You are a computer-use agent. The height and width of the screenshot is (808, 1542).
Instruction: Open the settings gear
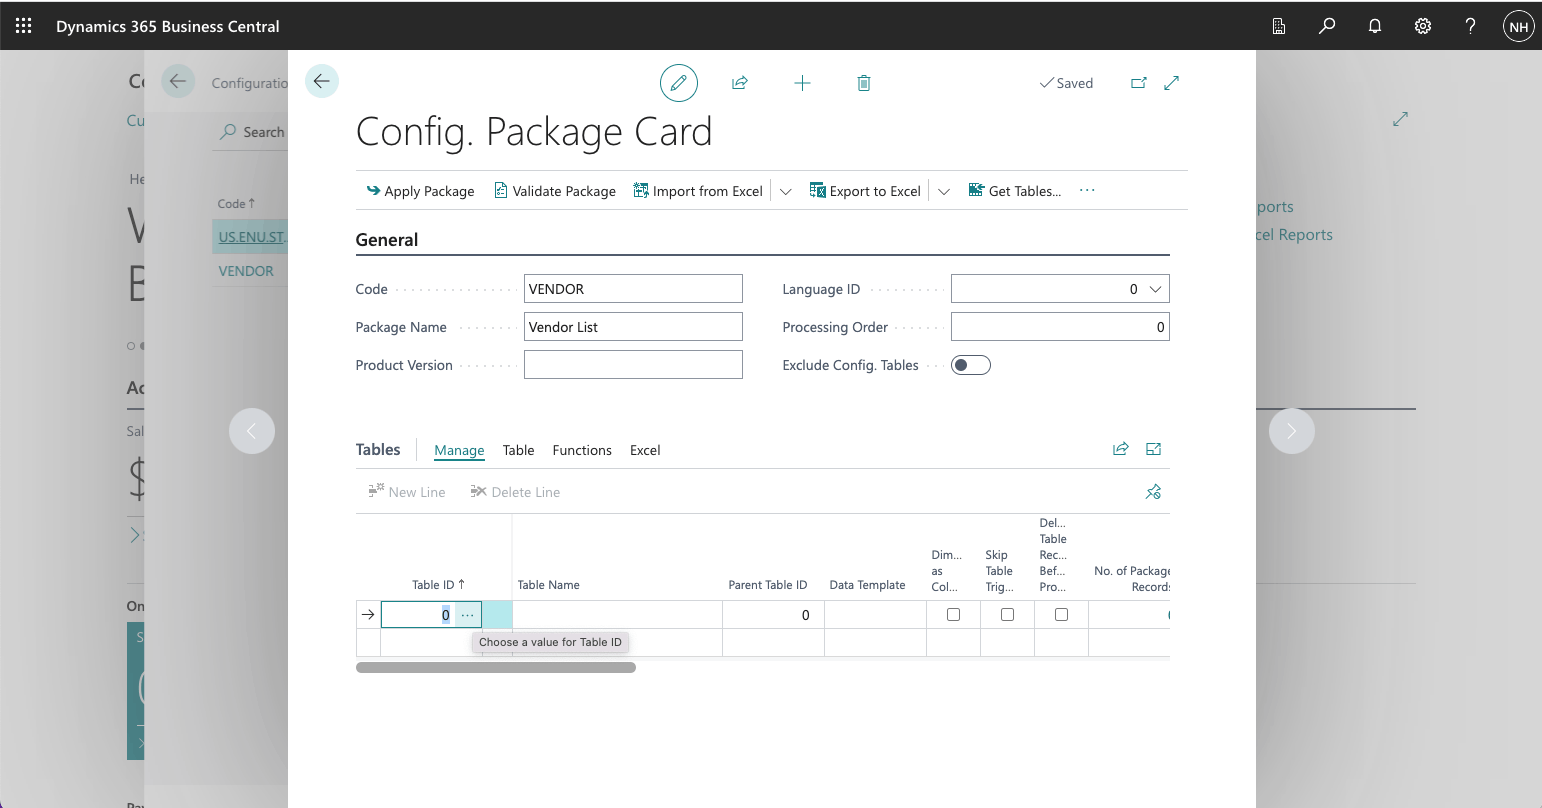click(x=1423, y=27)
